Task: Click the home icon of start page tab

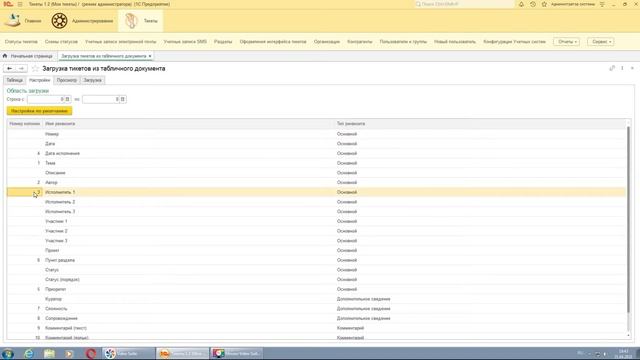Action: tap(5, 56)
